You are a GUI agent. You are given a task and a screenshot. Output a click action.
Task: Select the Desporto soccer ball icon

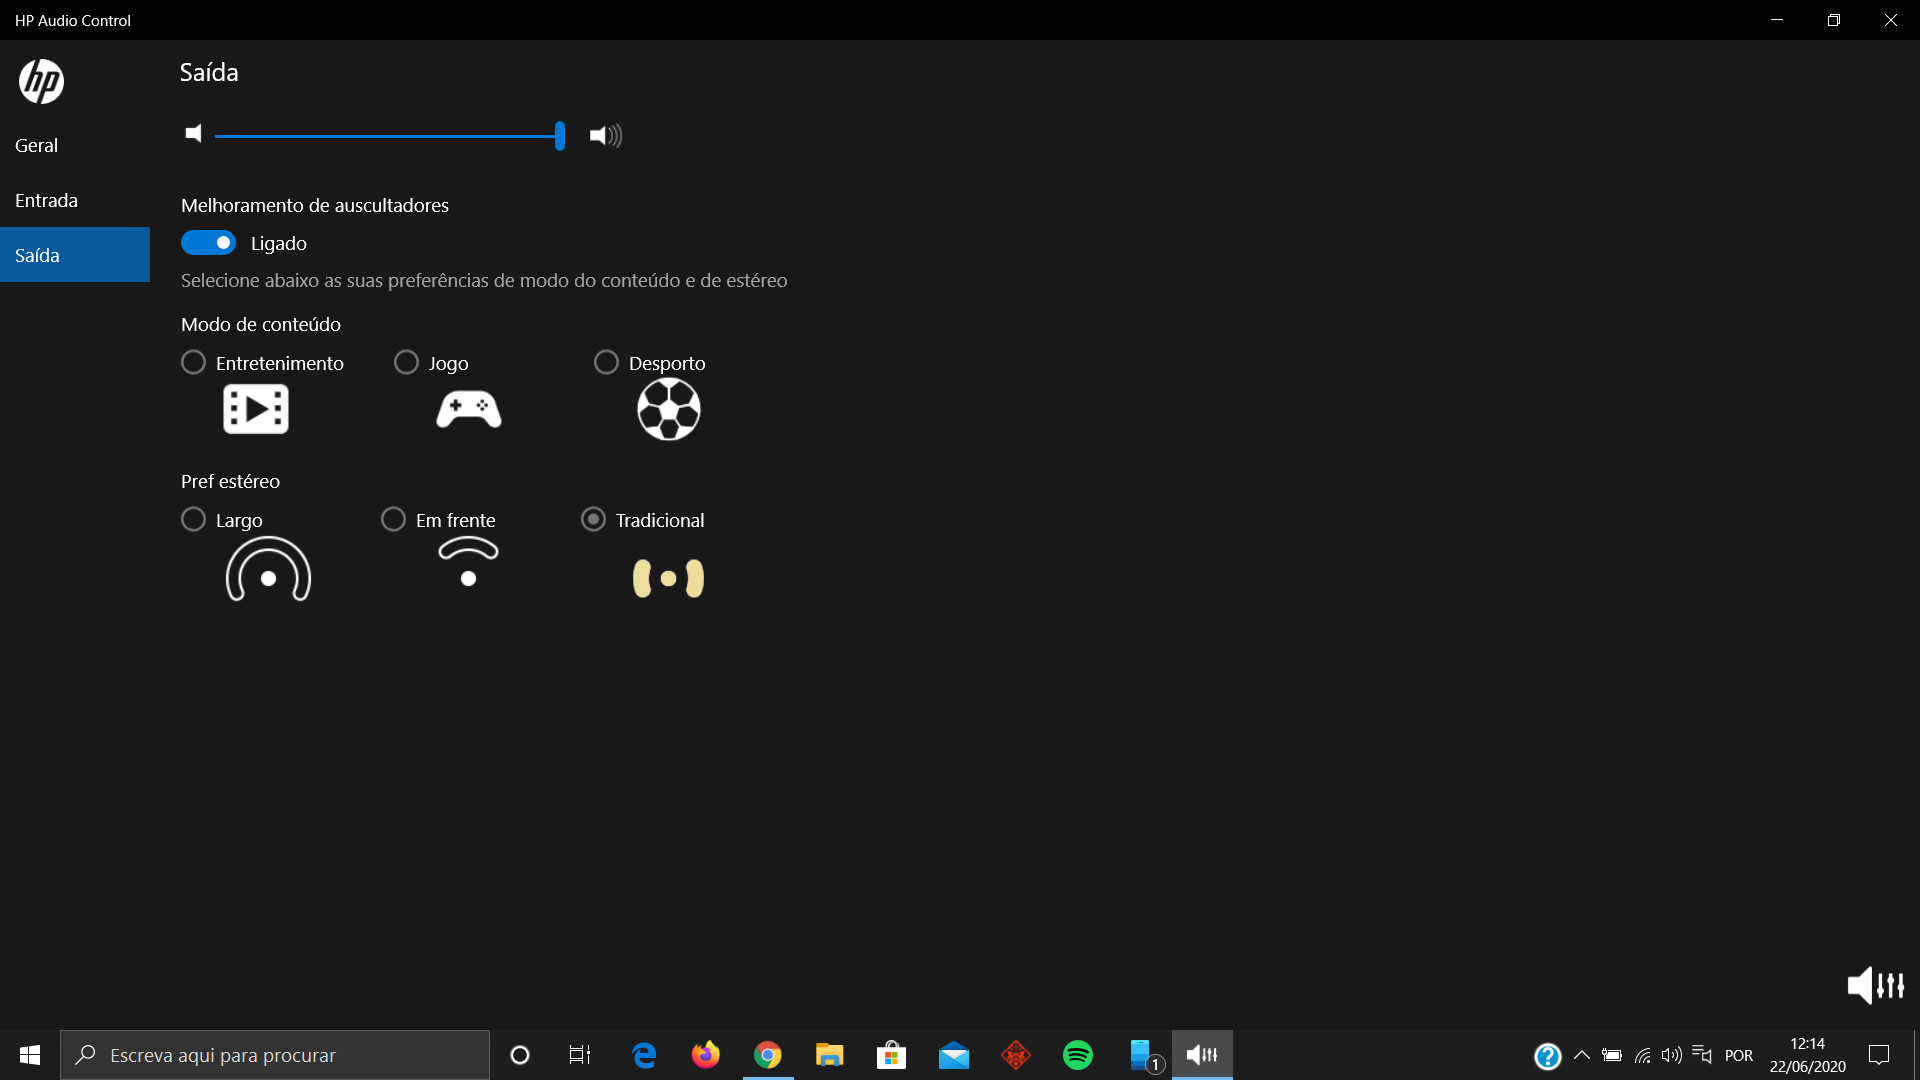tap(669, 409)
